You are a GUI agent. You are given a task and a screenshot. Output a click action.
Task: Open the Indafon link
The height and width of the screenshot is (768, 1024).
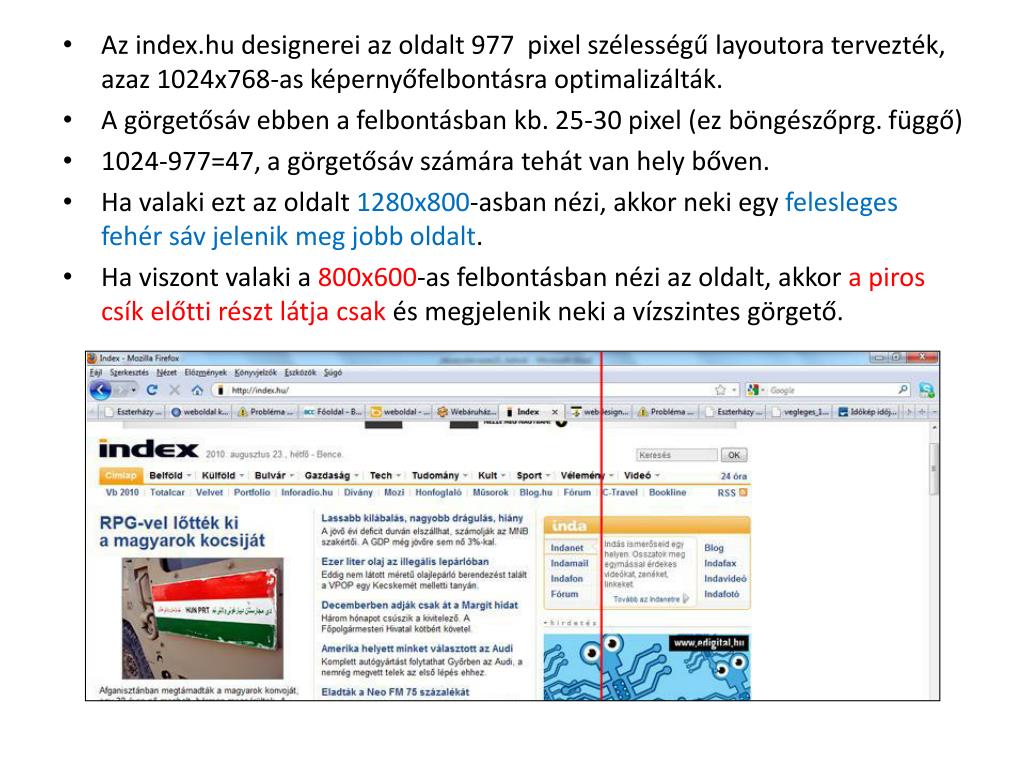(x=566, y=579)
